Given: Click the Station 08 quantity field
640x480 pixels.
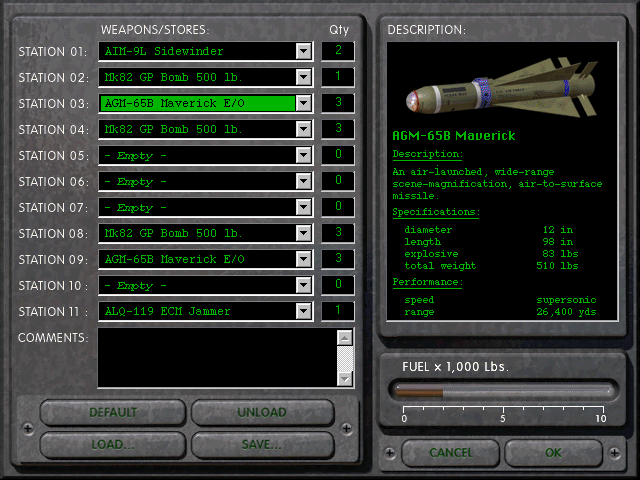Looking at the screenshot, I should pos(338,233).
